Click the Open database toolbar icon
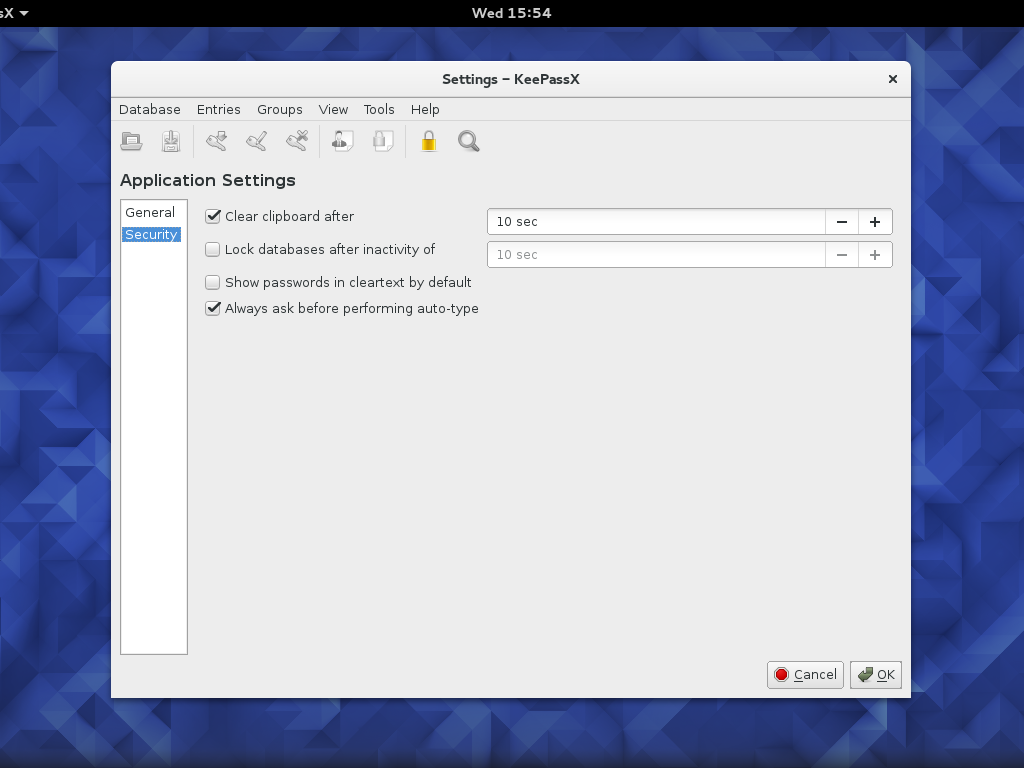The width and height of the screenshot is (1024, 768). point(131,141)
